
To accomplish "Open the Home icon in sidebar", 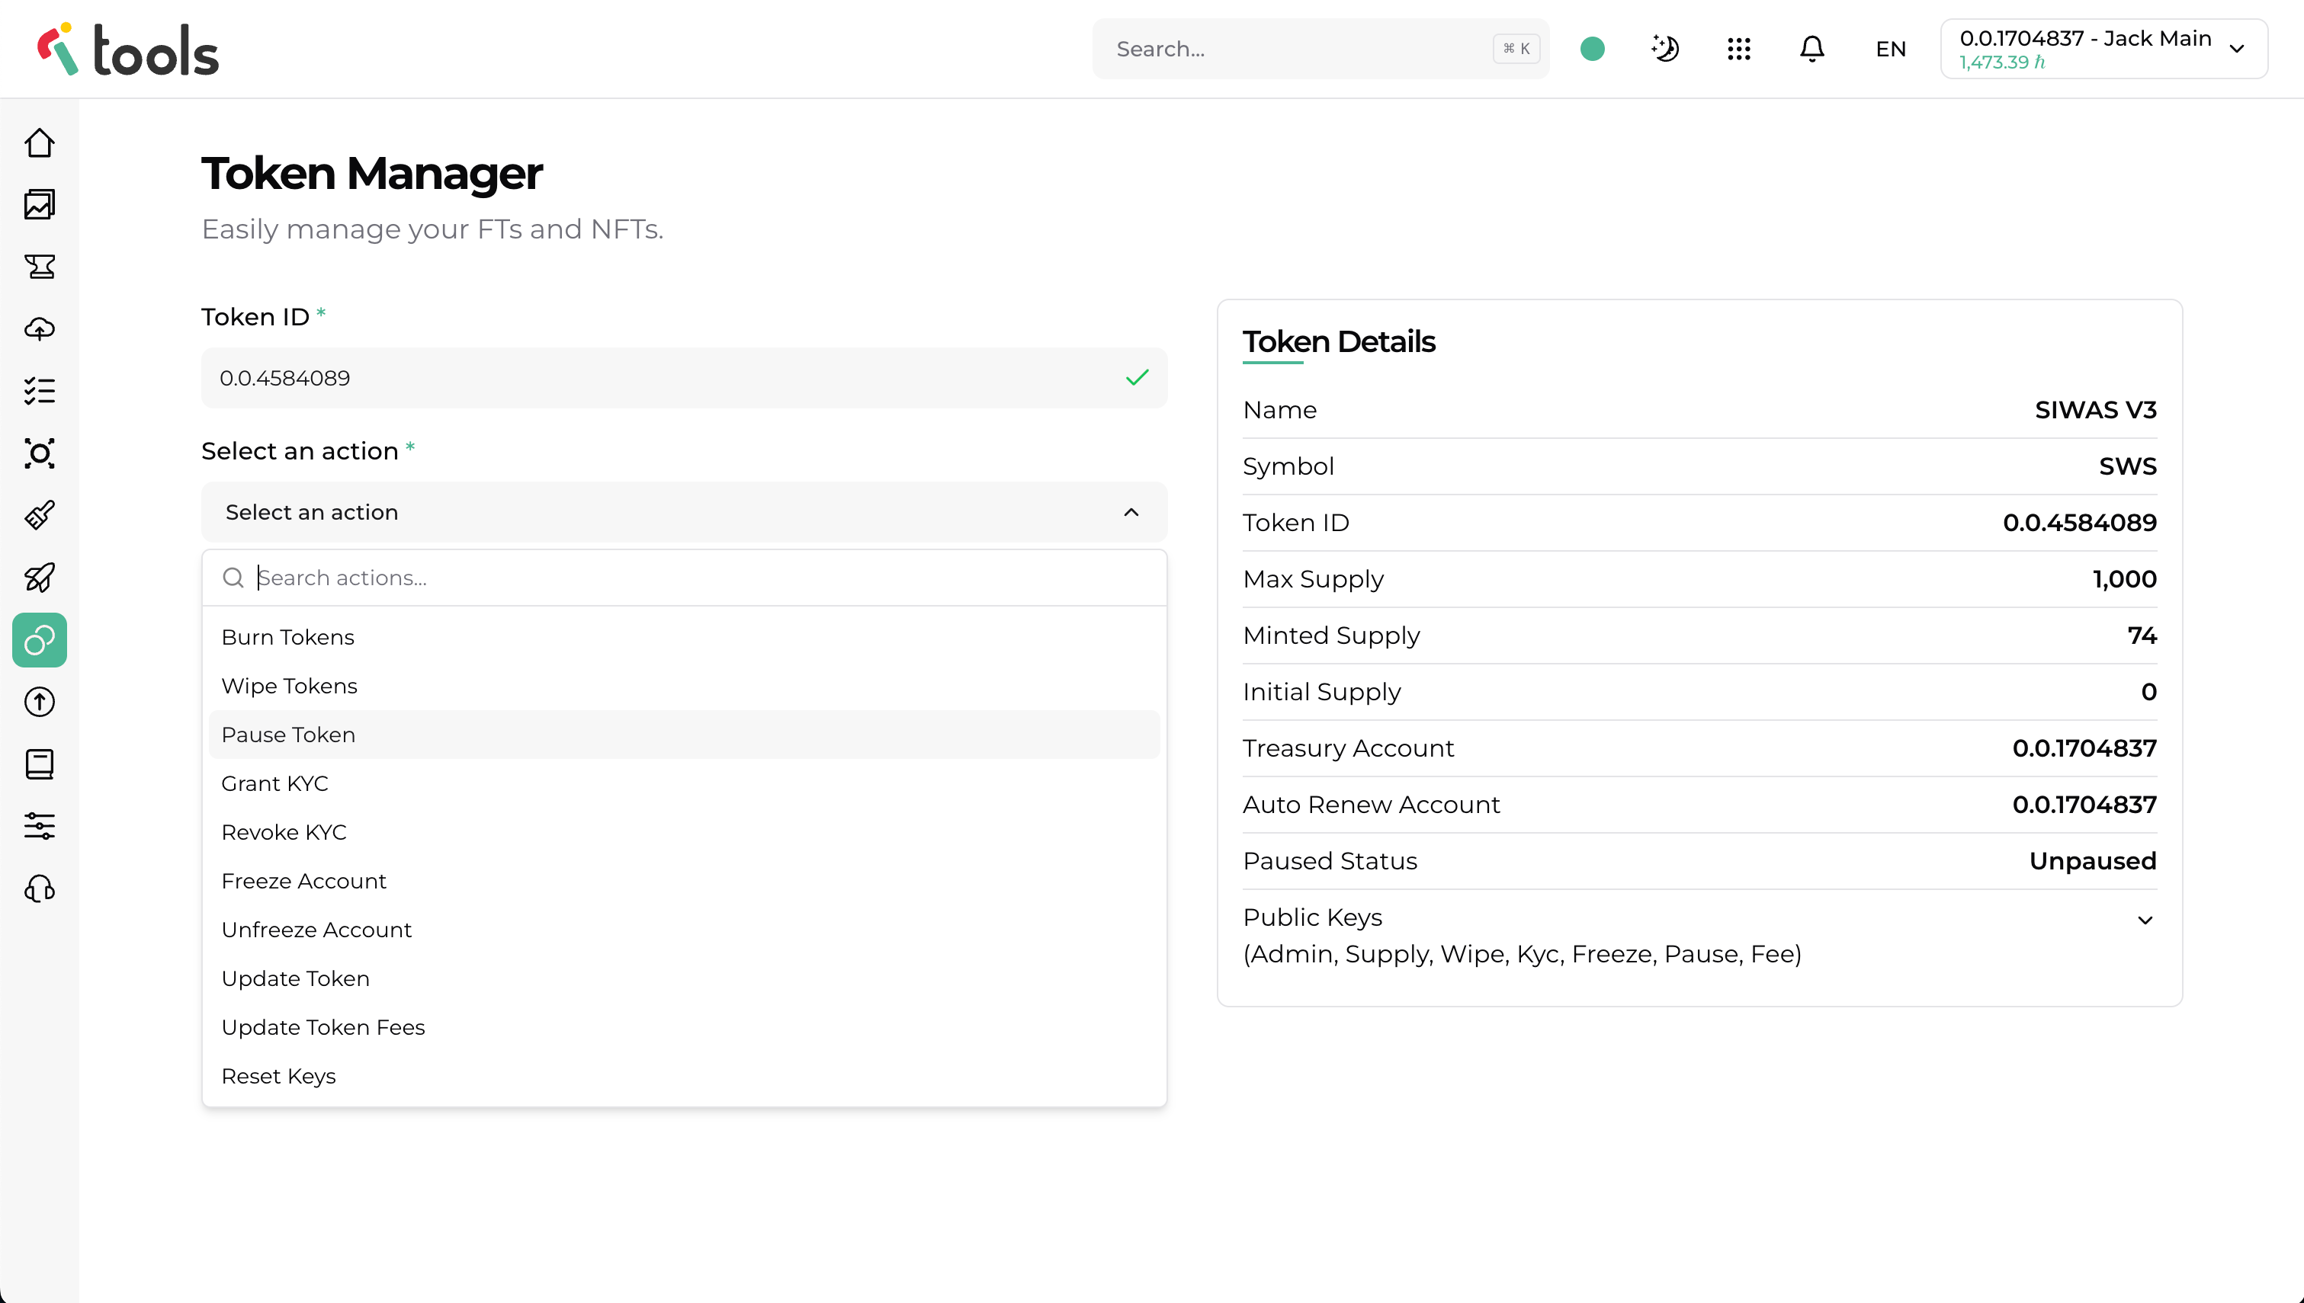I will (40, 143).
